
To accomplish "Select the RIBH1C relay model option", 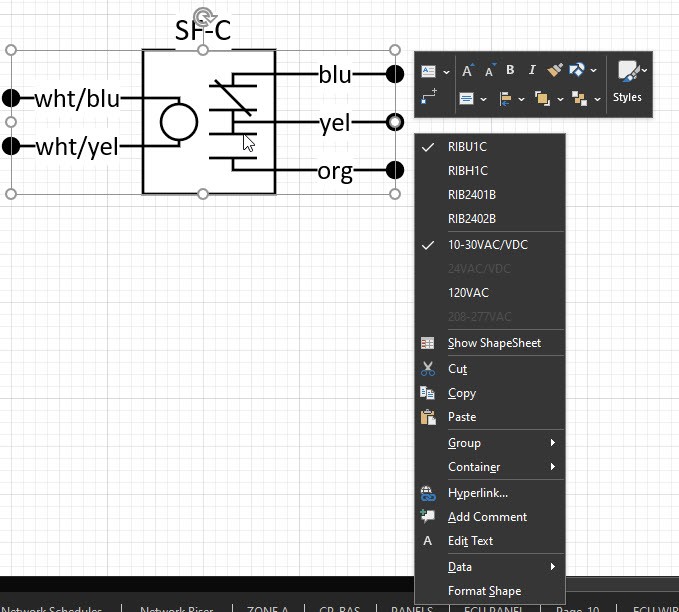I will (x=467, y=171).
